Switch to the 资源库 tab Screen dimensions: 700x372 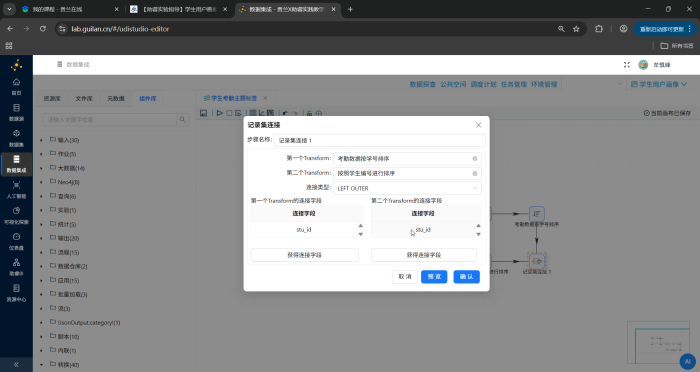[52, 98]
